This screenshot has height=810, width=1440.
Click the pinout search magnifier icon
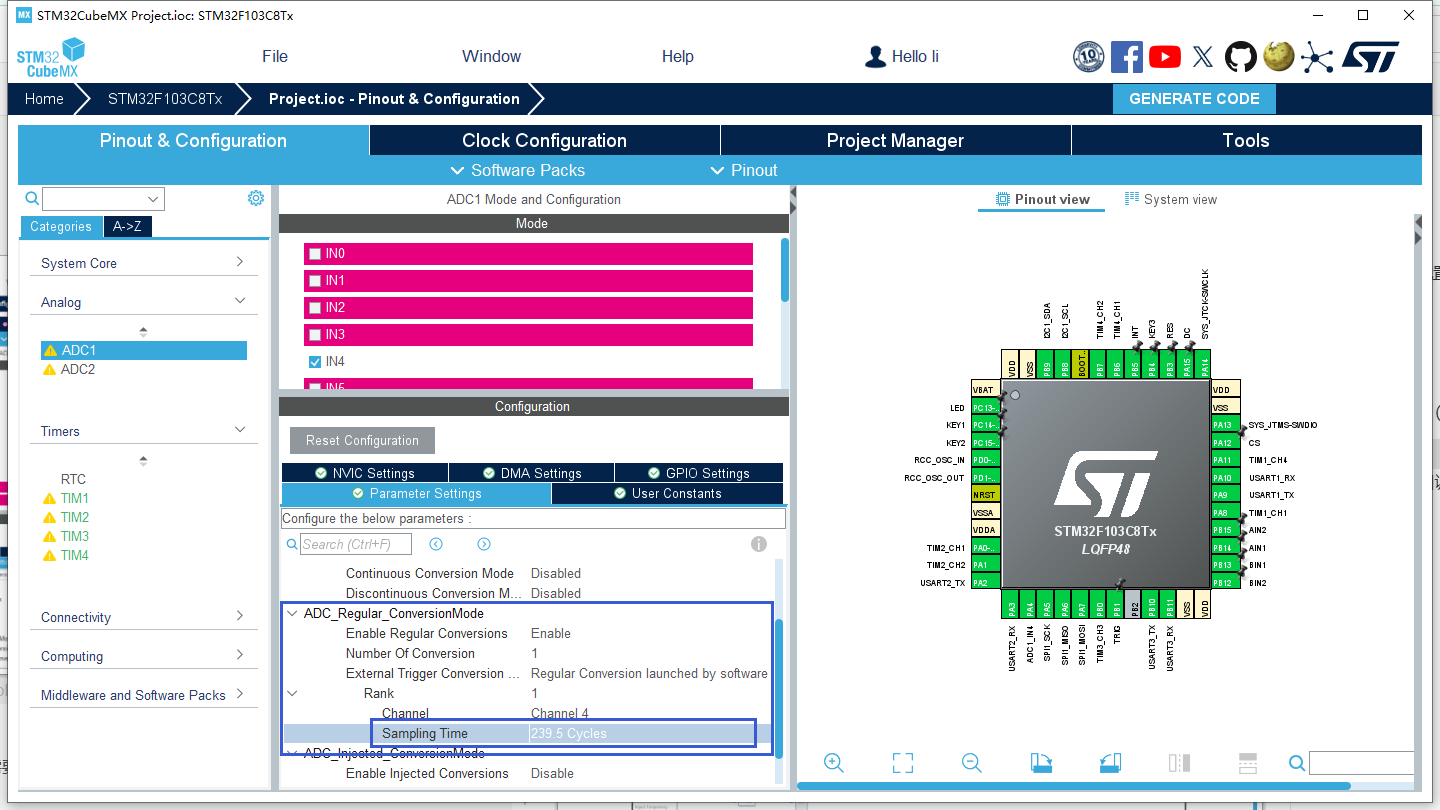point(1297,764)
